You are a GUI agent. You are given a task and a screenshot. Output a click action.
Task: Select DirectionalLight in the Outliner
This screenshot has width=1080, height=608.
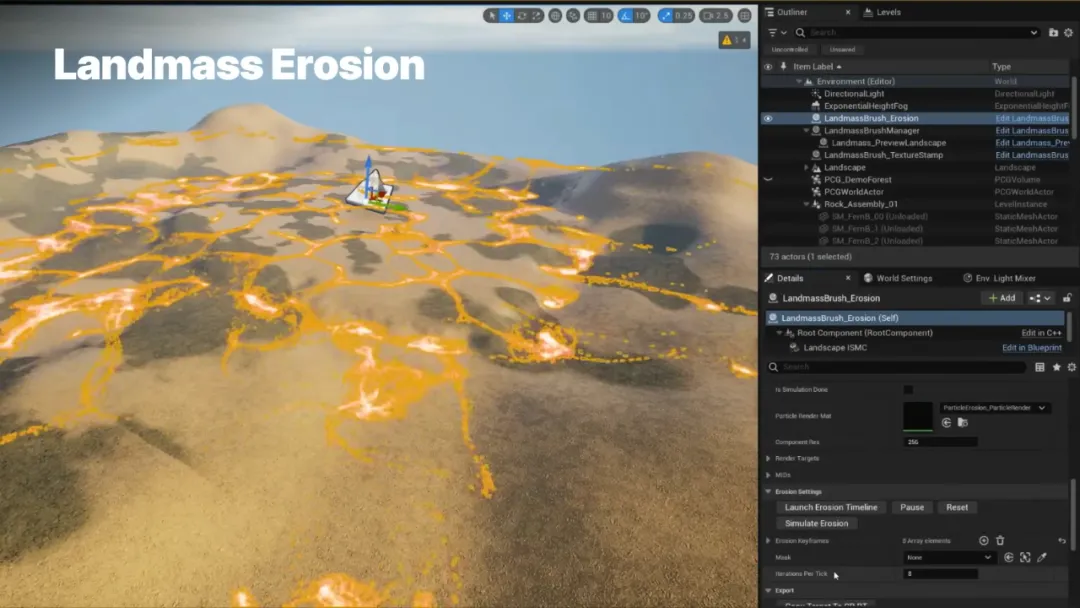854,94
